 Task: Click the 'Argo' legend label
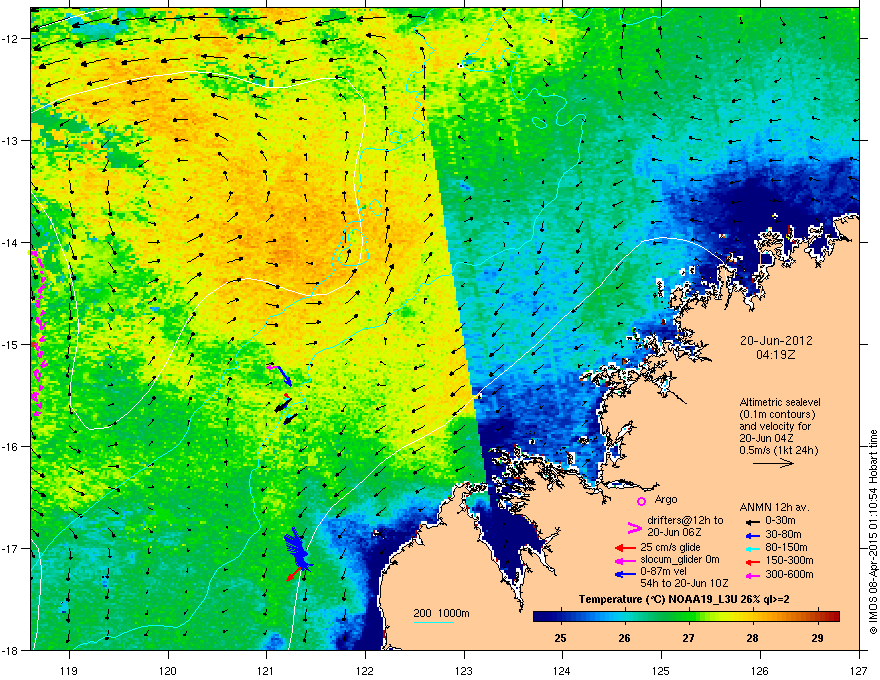[x=666, y=499]
